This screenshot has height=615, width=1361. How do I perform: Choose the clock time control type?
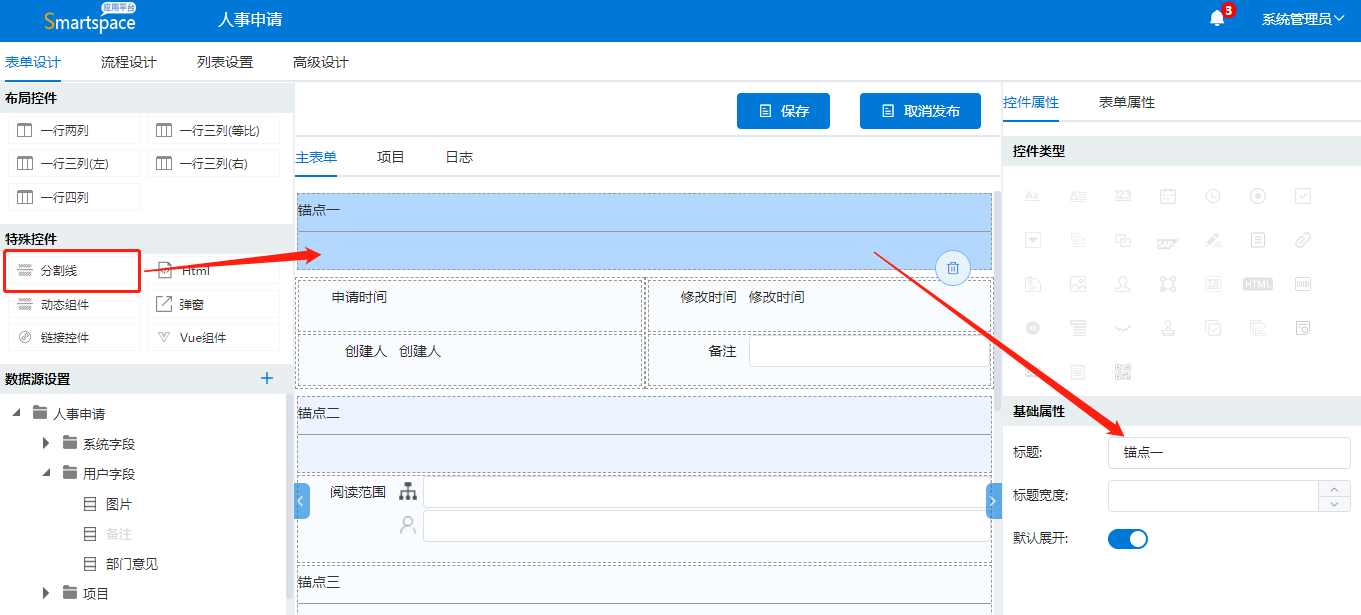pyautogui.click(x=1212, y=196)
